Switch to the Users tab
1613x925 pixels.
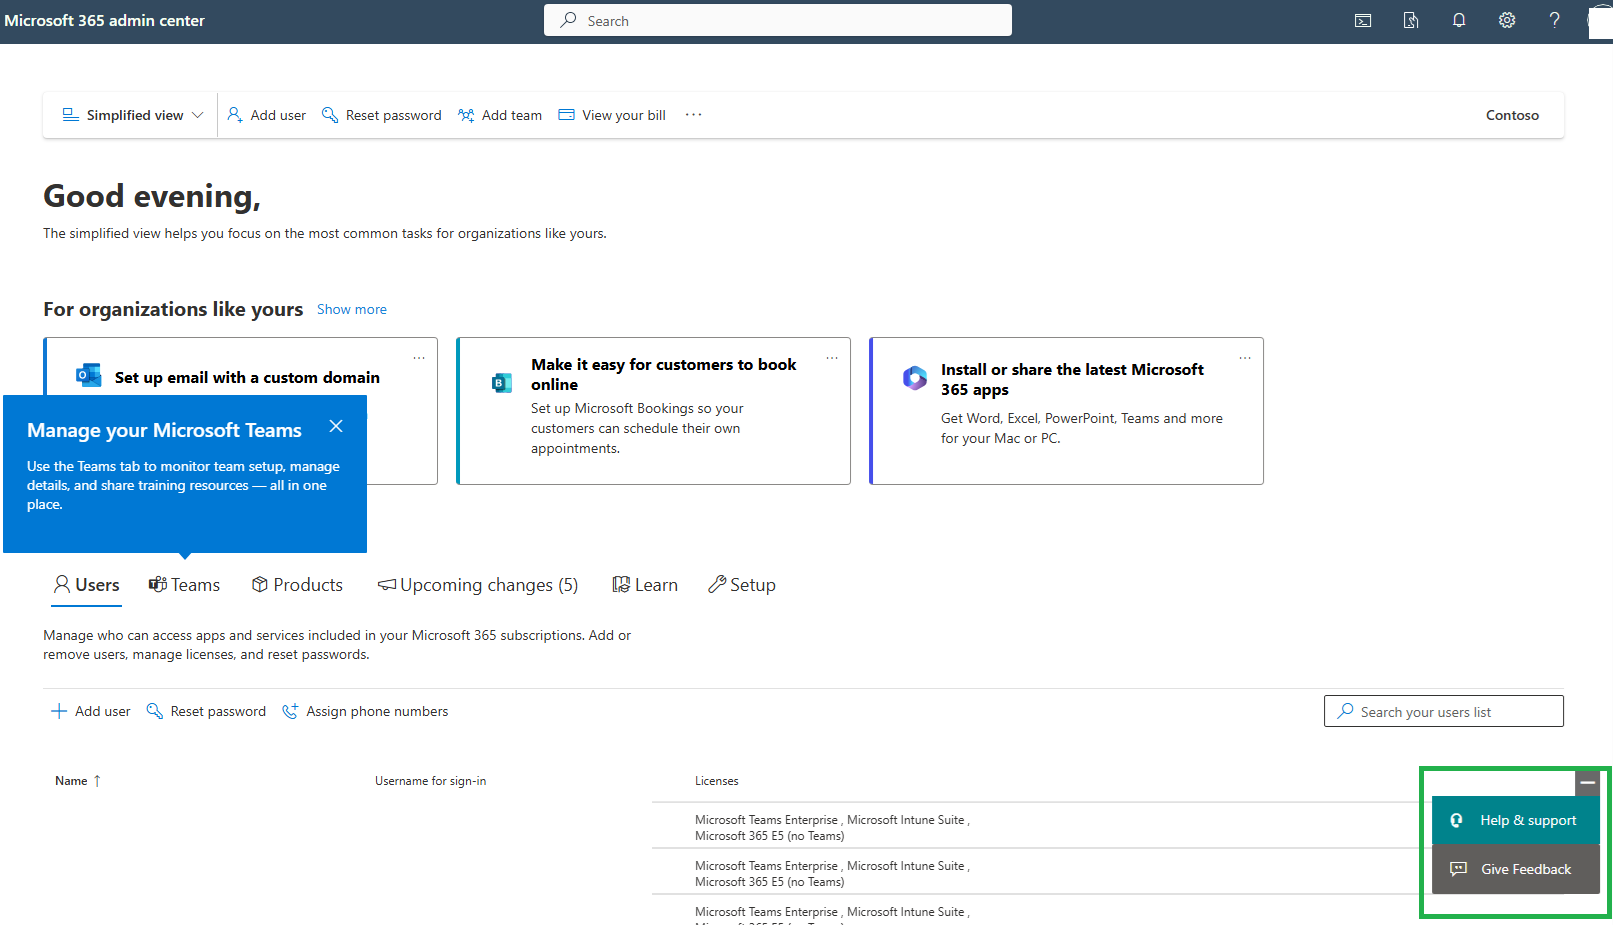pyautogui.click(x=87, y=585)
